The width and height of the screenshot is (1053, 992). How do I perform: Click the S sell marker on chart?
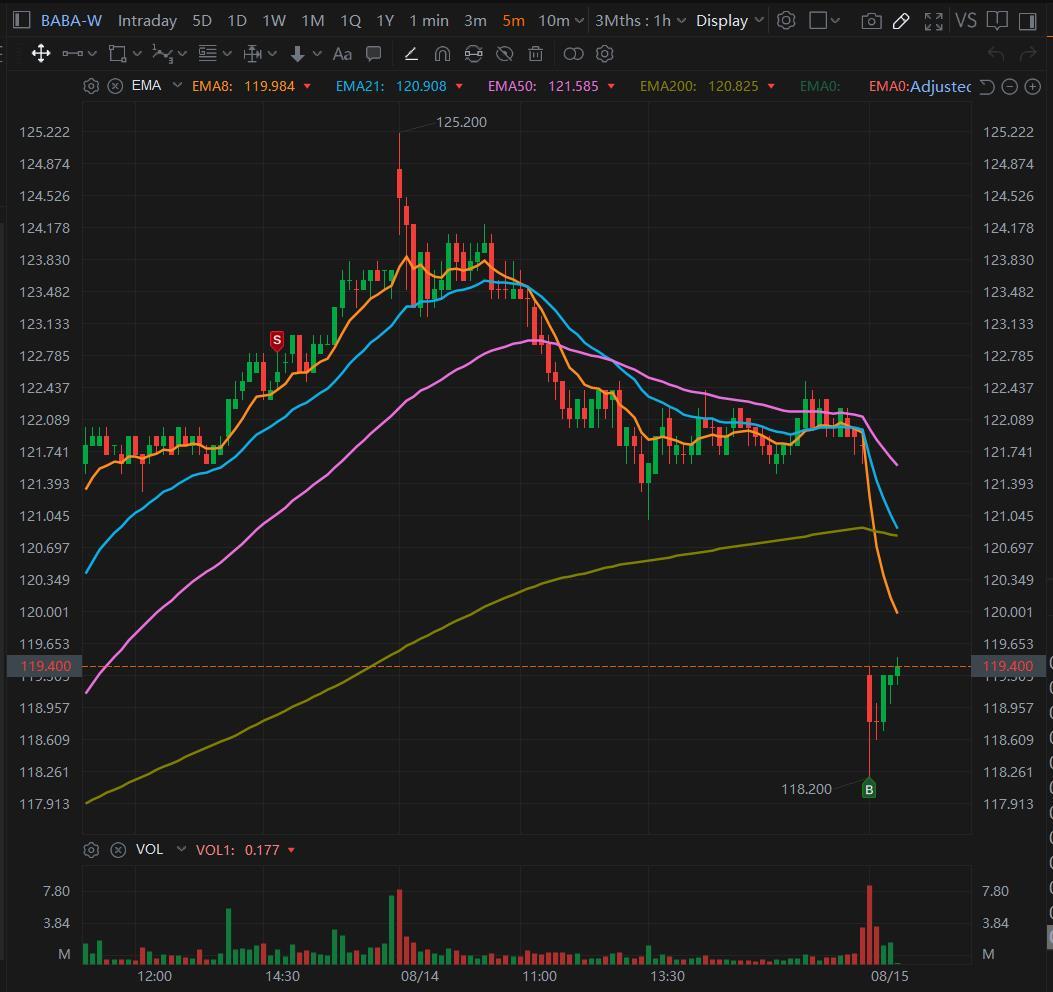pyautogui.click(x=277, y=341)
